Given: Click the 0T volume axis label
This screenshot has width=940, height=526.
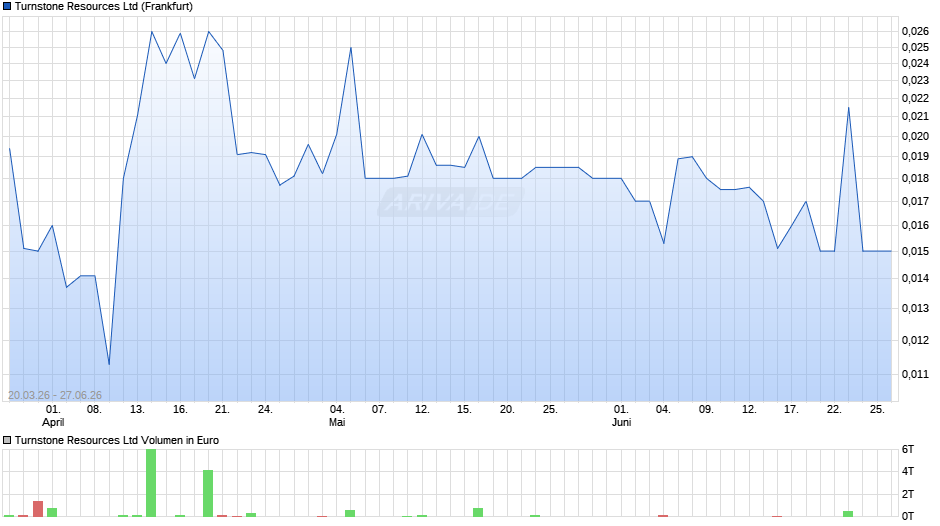Looking at the screenshot, I should (x=908, y=516).
